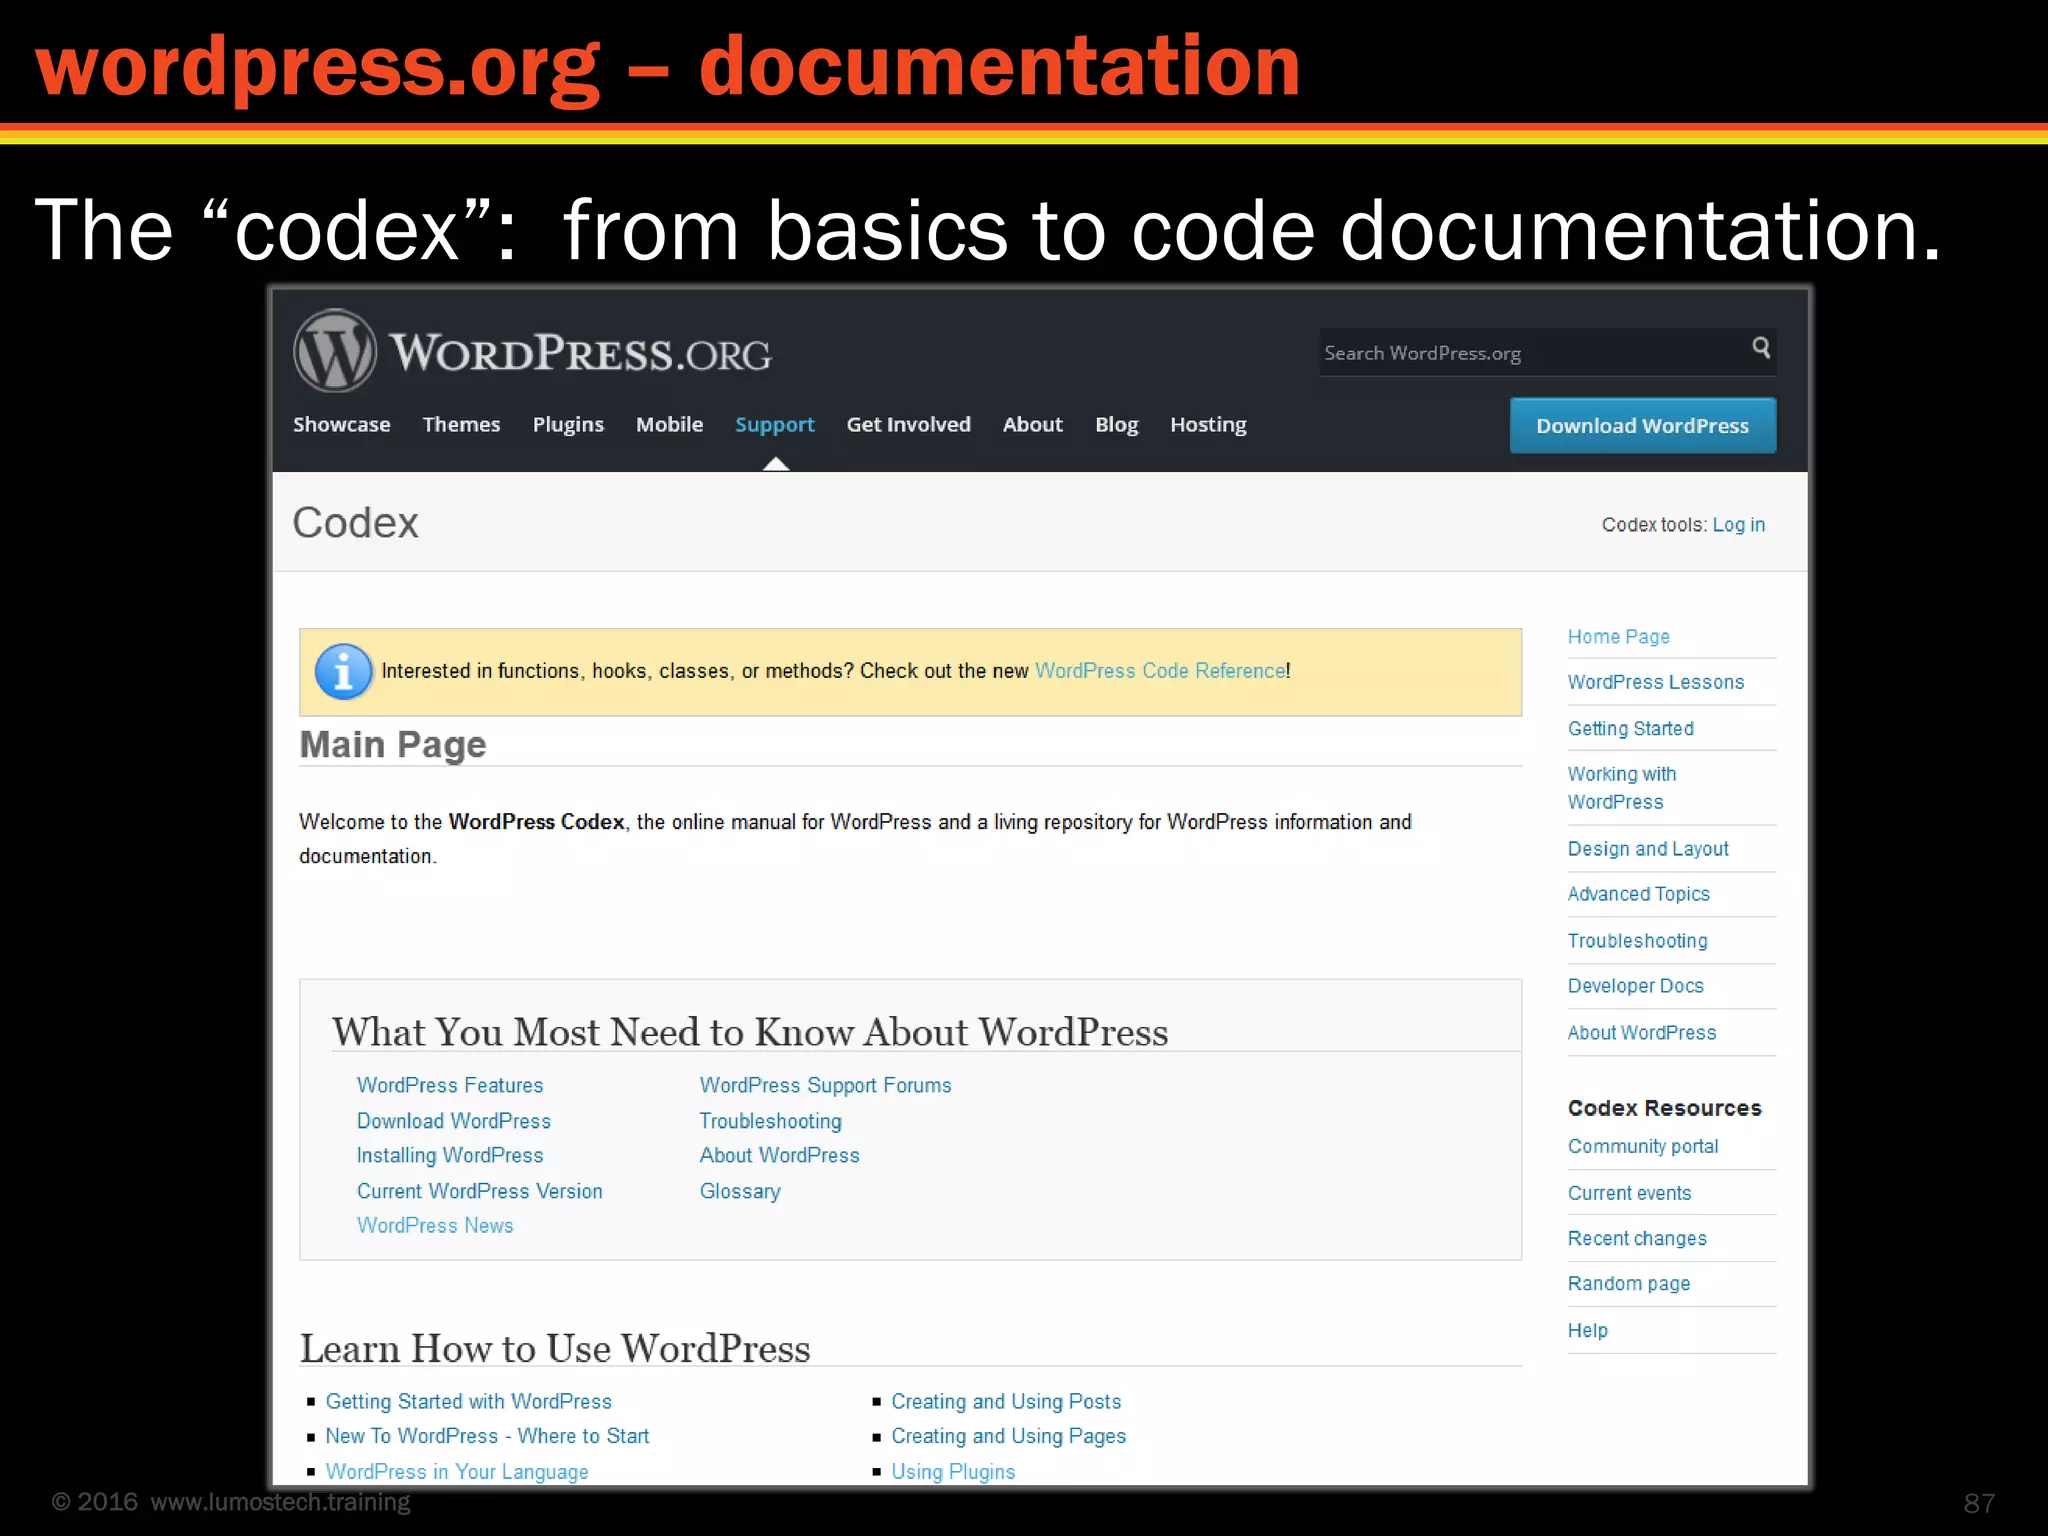Open WordPress News link
Viewport: 2048px width, 1536px height.
click(435, 1226)
